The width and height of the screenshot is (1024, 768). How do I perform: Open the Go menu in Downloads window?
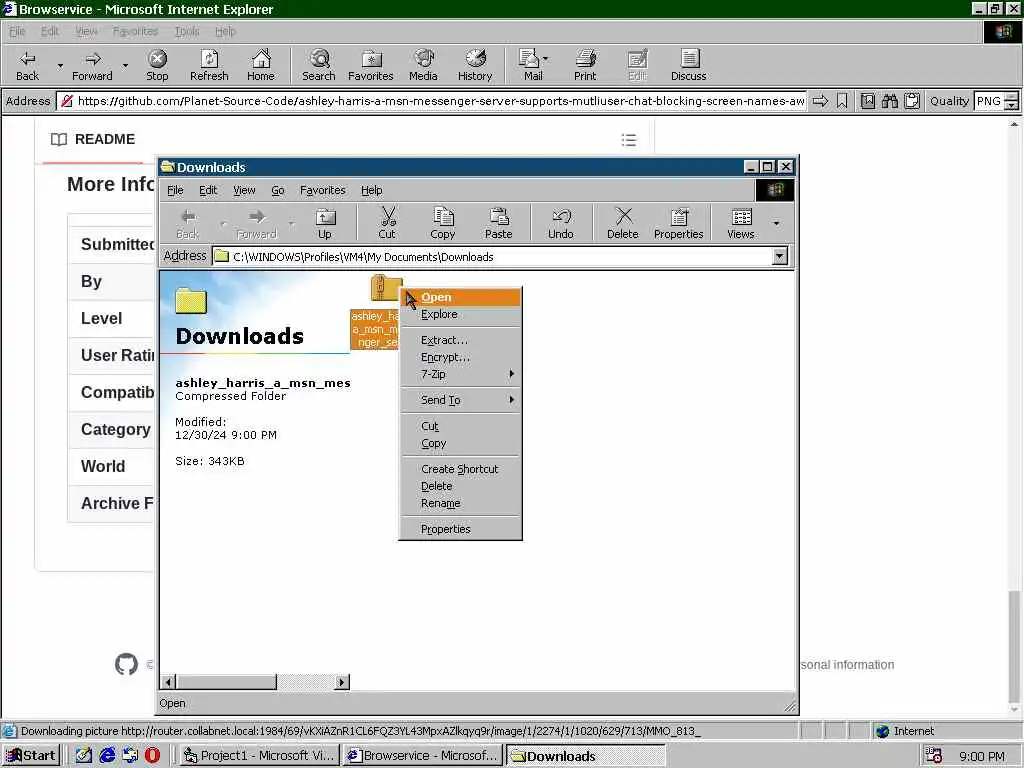(278, 190)
